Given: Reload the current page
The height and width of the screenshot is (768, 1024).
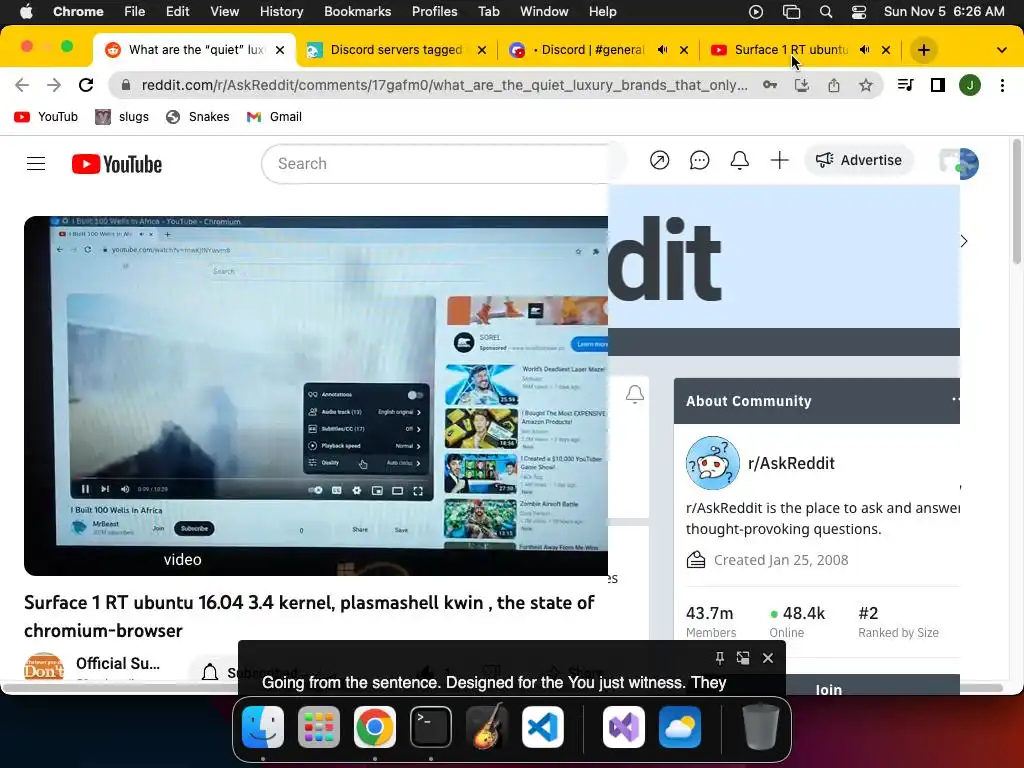Looking at the screenshot, I should click(x=86, y=85).
